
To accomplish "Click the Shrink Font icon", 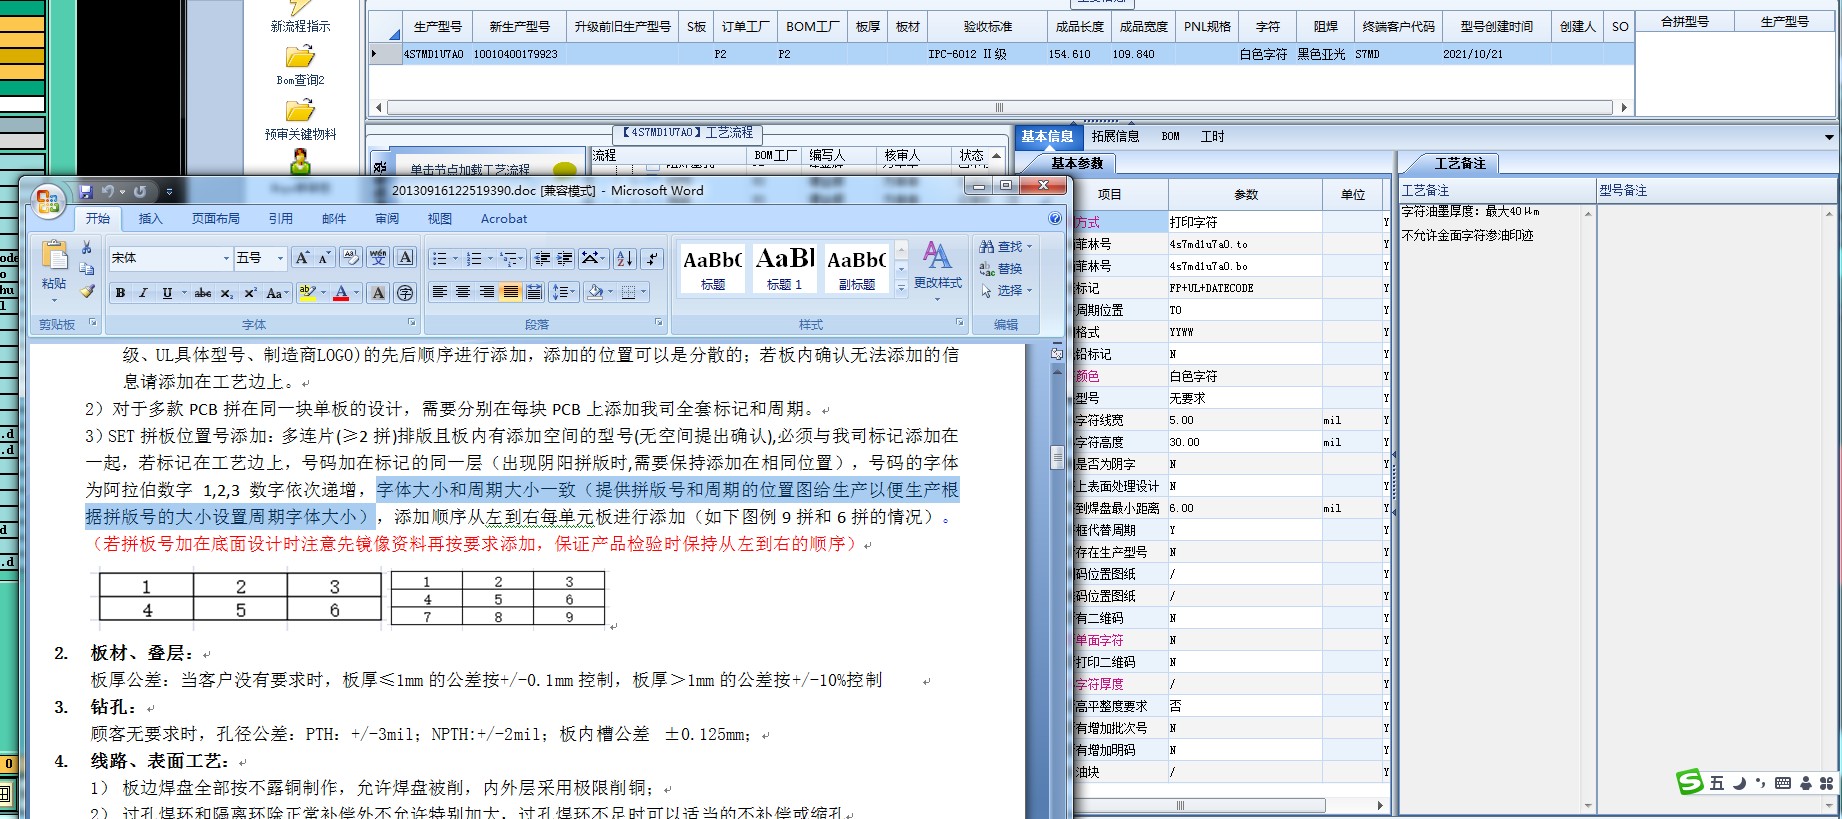I will point(325,258).
